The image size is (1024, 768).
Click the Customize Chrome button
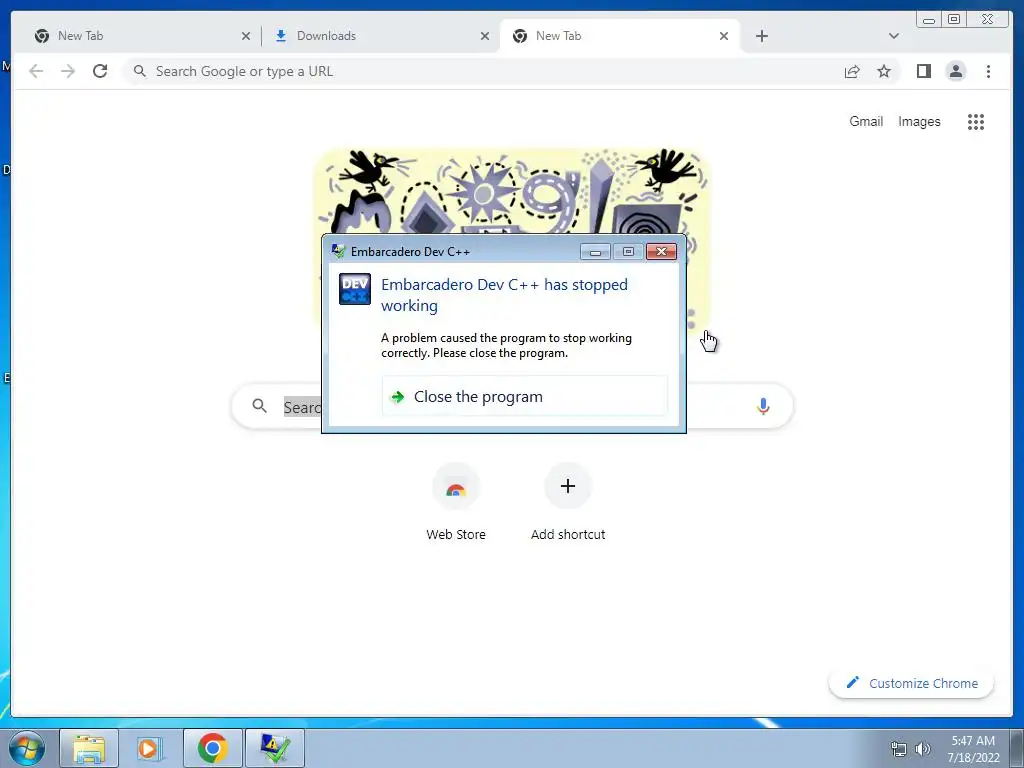tap(912, 683)
